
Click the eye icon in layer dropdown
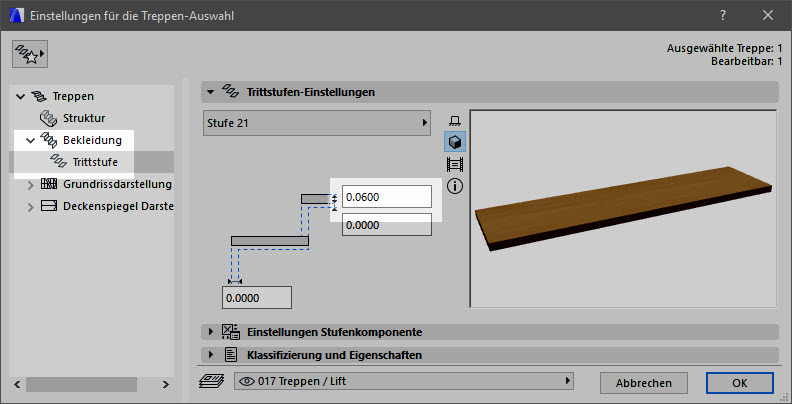click(246, 381)
